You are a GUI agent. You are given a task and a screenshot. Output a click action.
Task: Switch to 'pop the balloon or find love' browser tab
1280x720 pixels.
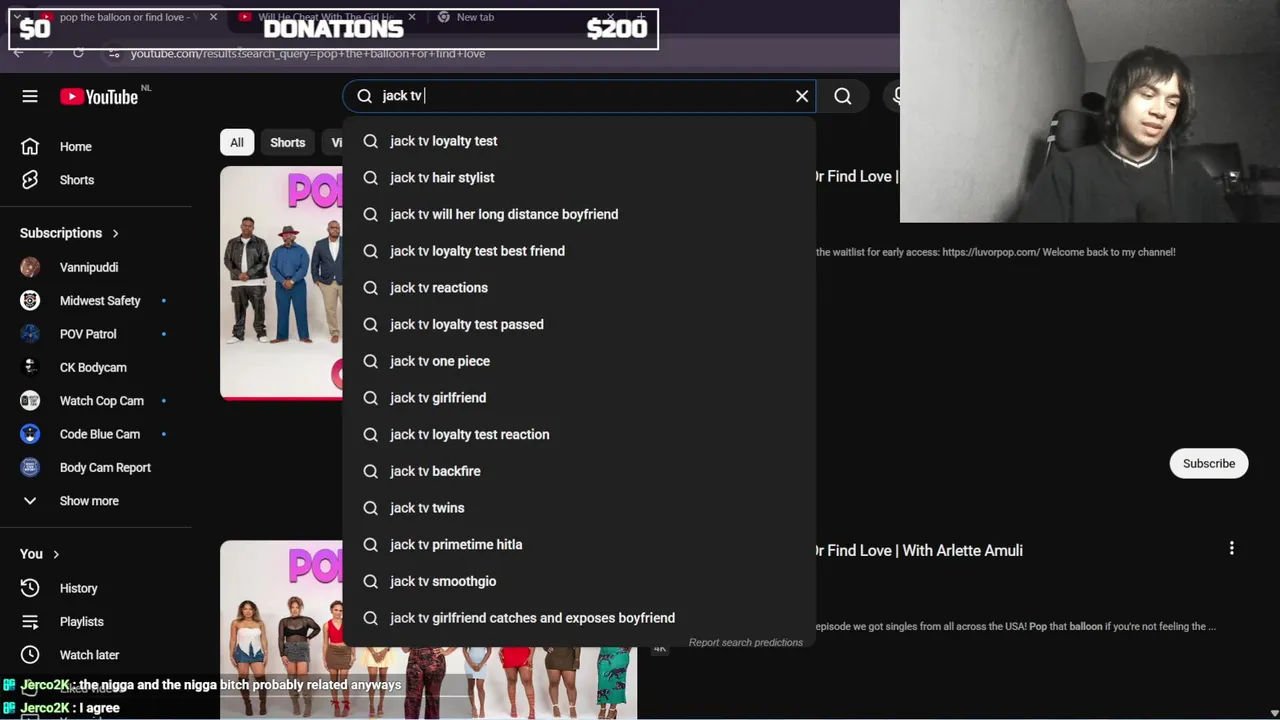coord(125,17)
